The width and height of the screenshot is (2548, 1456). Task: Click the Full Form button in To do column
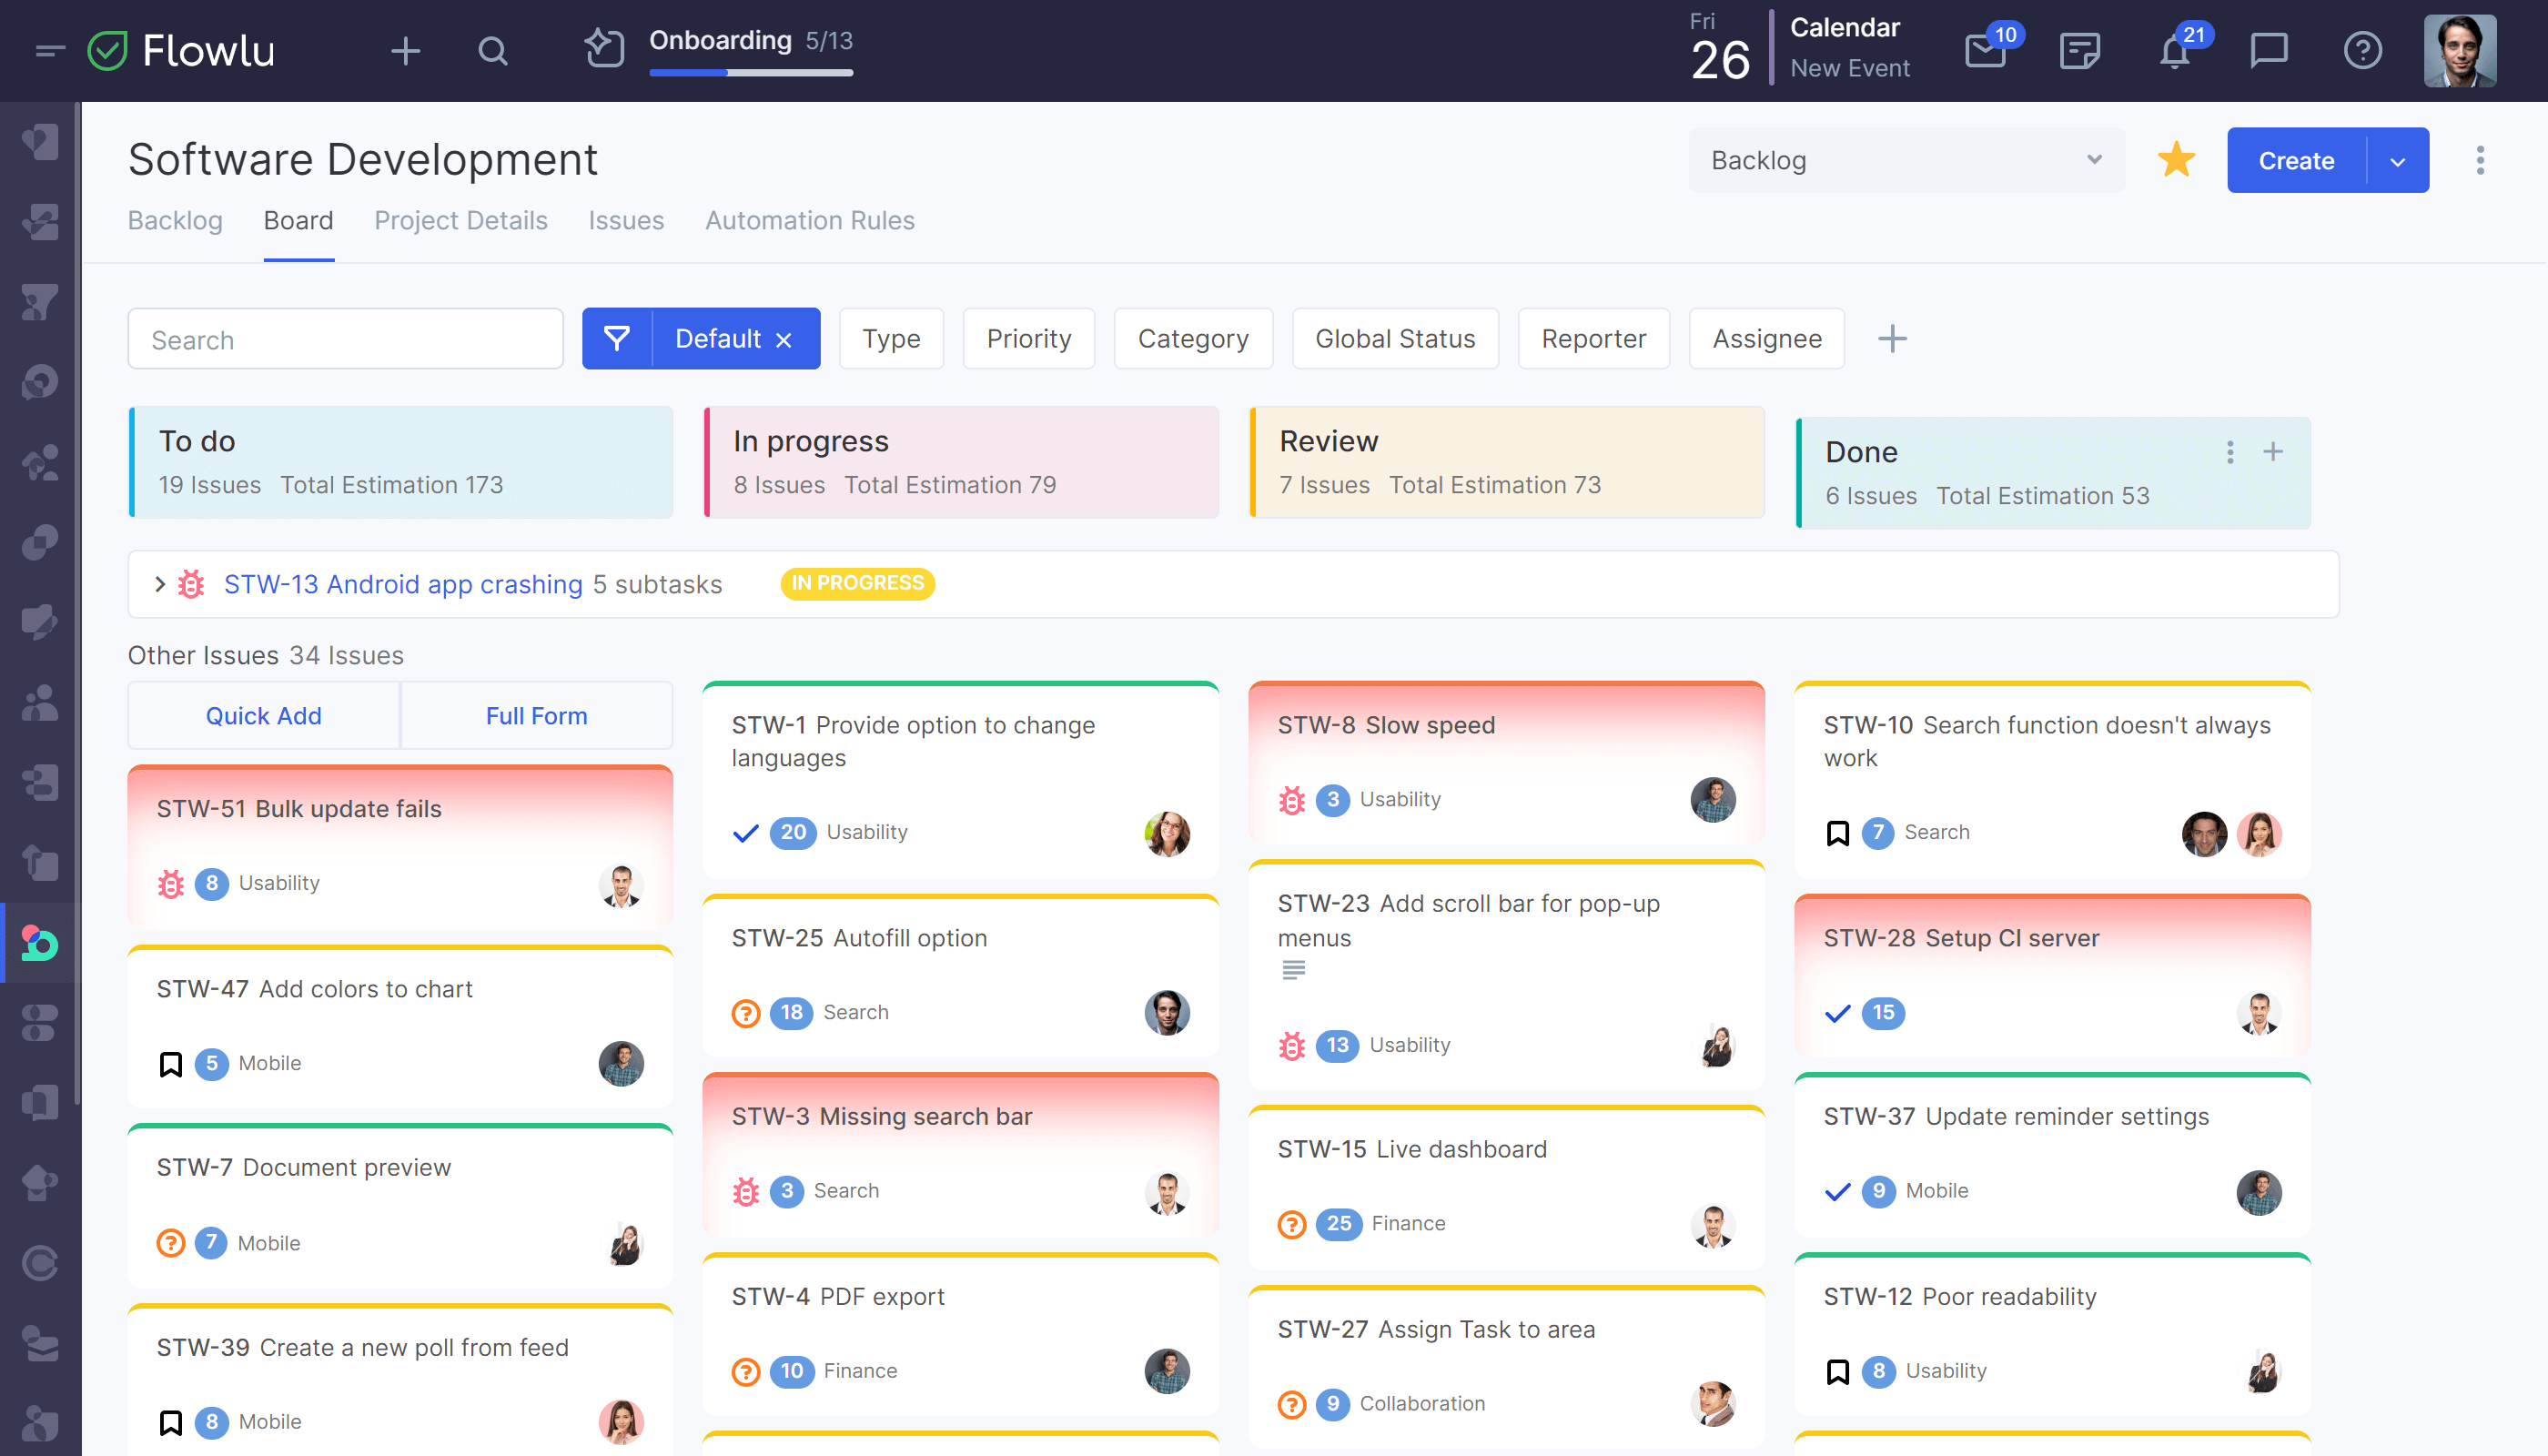535,714
